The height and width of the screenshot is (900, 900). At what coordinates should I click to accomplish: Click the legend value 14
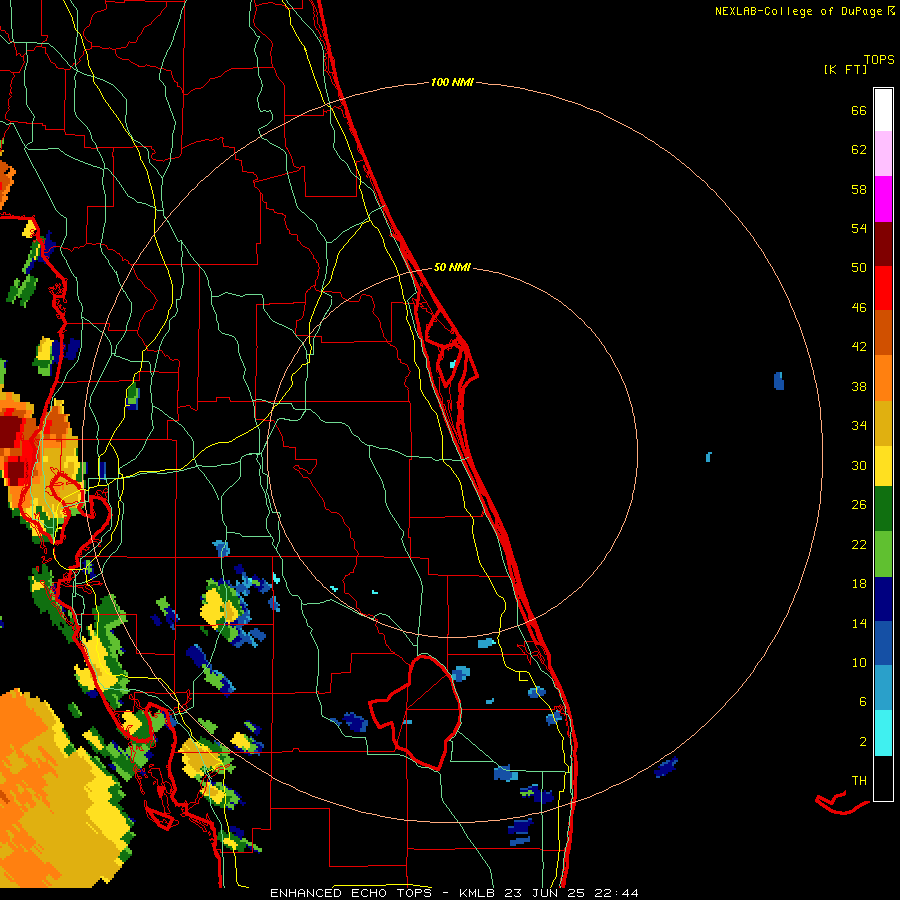tap(859, 623)
